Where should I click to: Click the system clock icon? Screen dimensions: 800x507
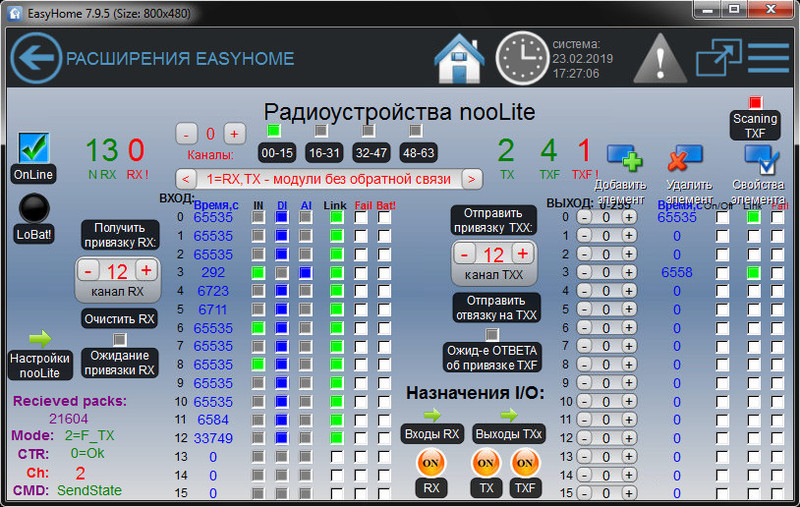pyautogui.click(x=523, y=59)
